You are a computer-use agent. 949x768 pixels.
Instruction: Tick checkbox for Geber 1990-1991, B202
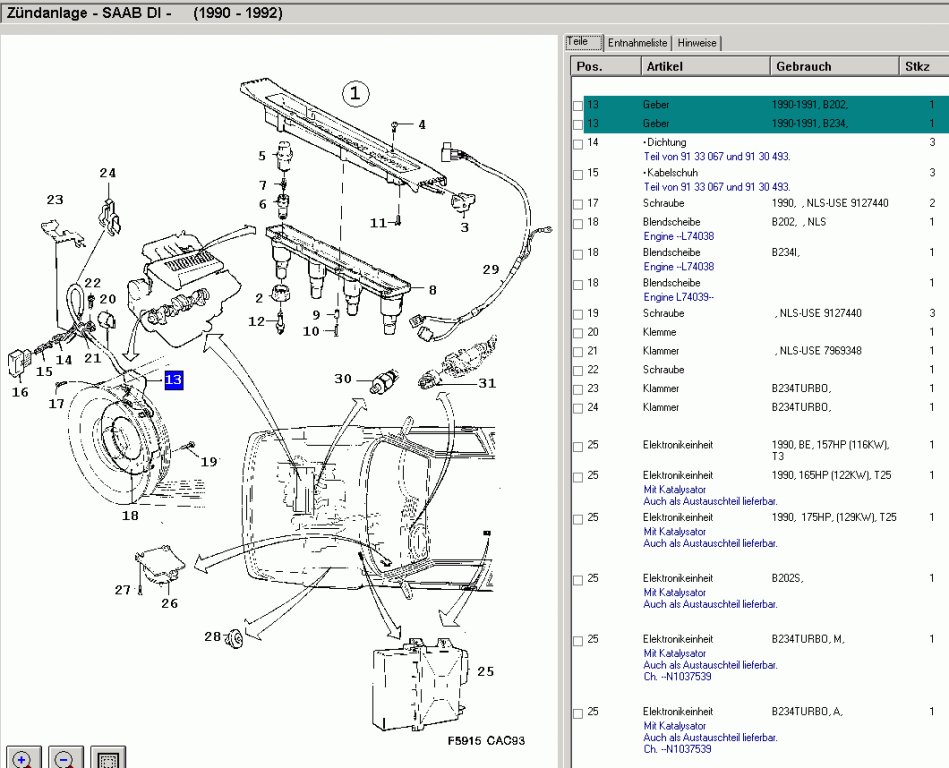(578, 106)
